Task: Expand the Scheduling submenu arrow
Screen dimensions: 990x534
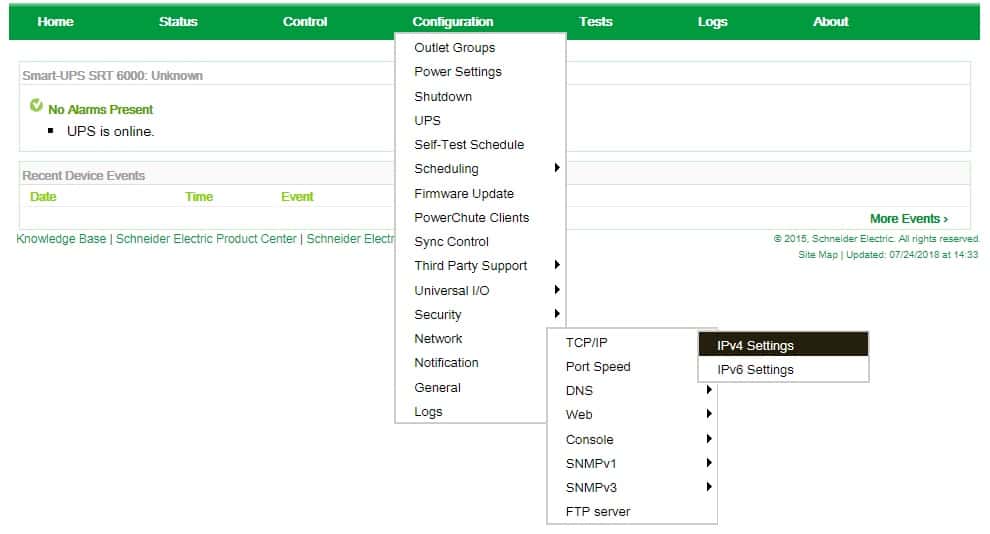Action: [557, 168]
